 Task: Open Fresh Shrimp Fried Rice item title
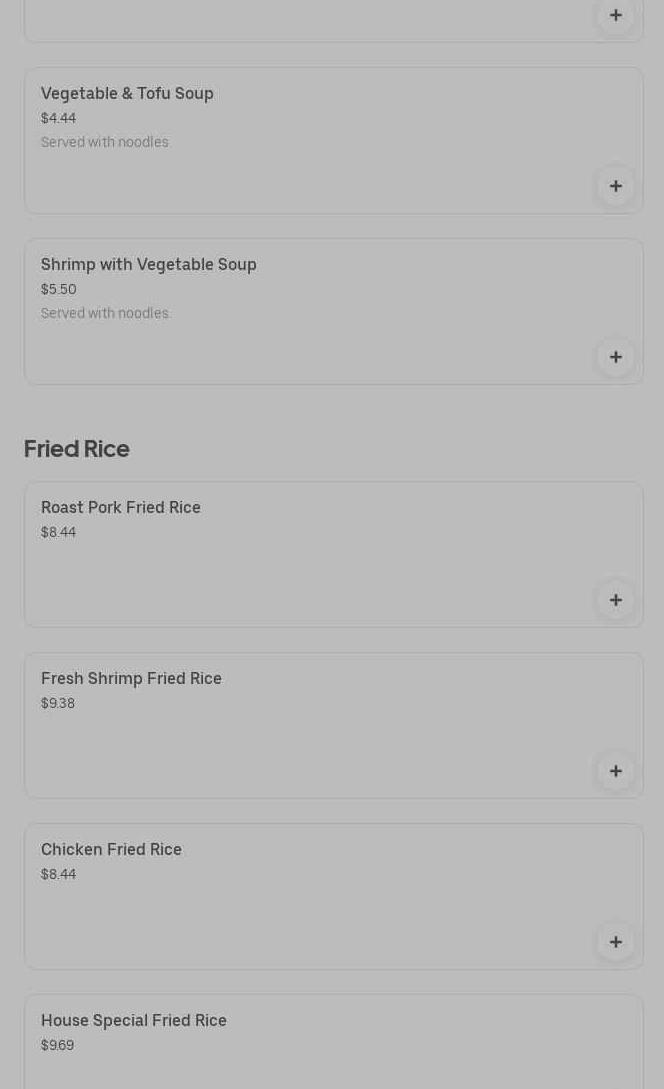click(131, 678)
